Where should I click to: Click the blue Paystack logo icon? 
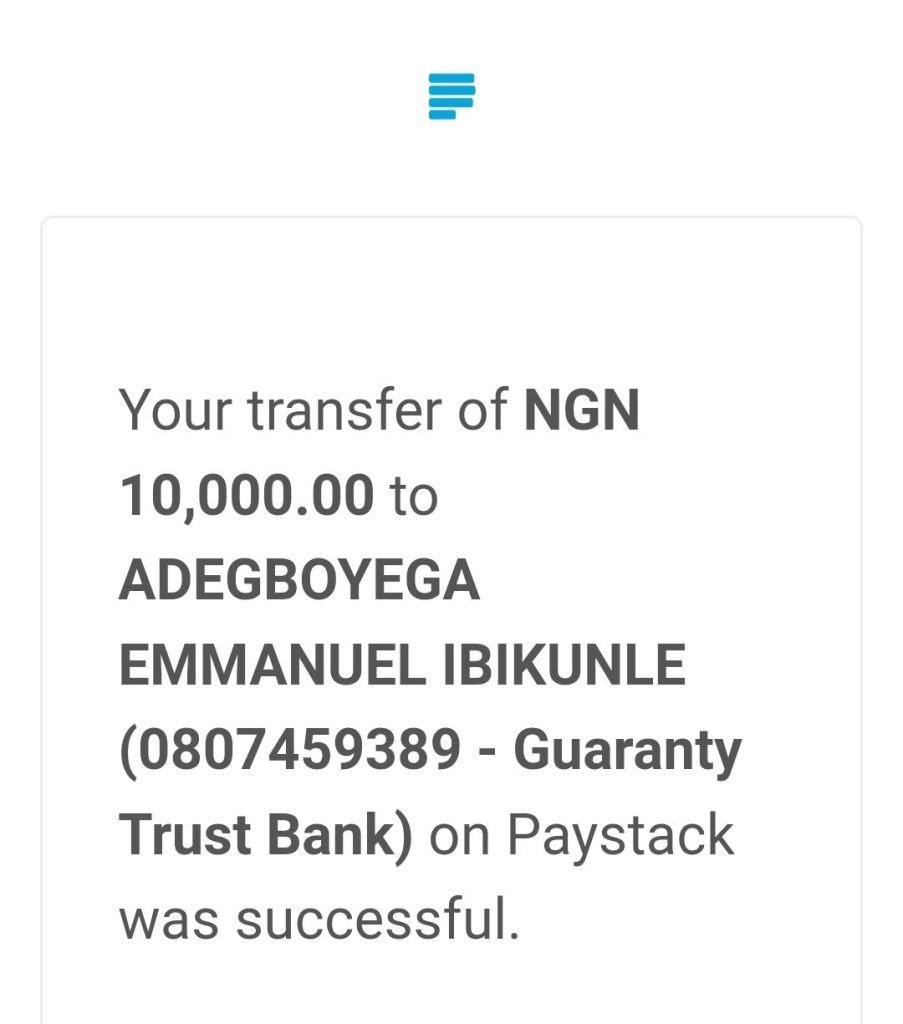point(451,97)
